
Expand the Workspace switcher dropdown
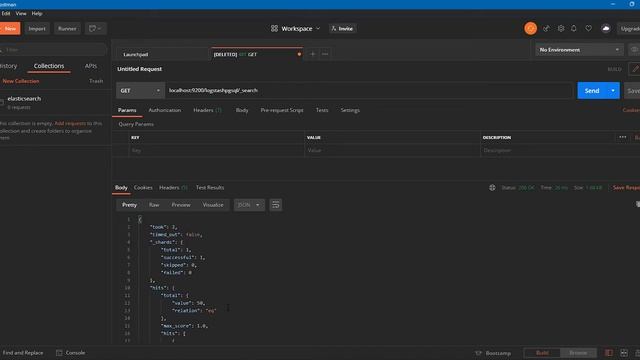pos(318,29)
